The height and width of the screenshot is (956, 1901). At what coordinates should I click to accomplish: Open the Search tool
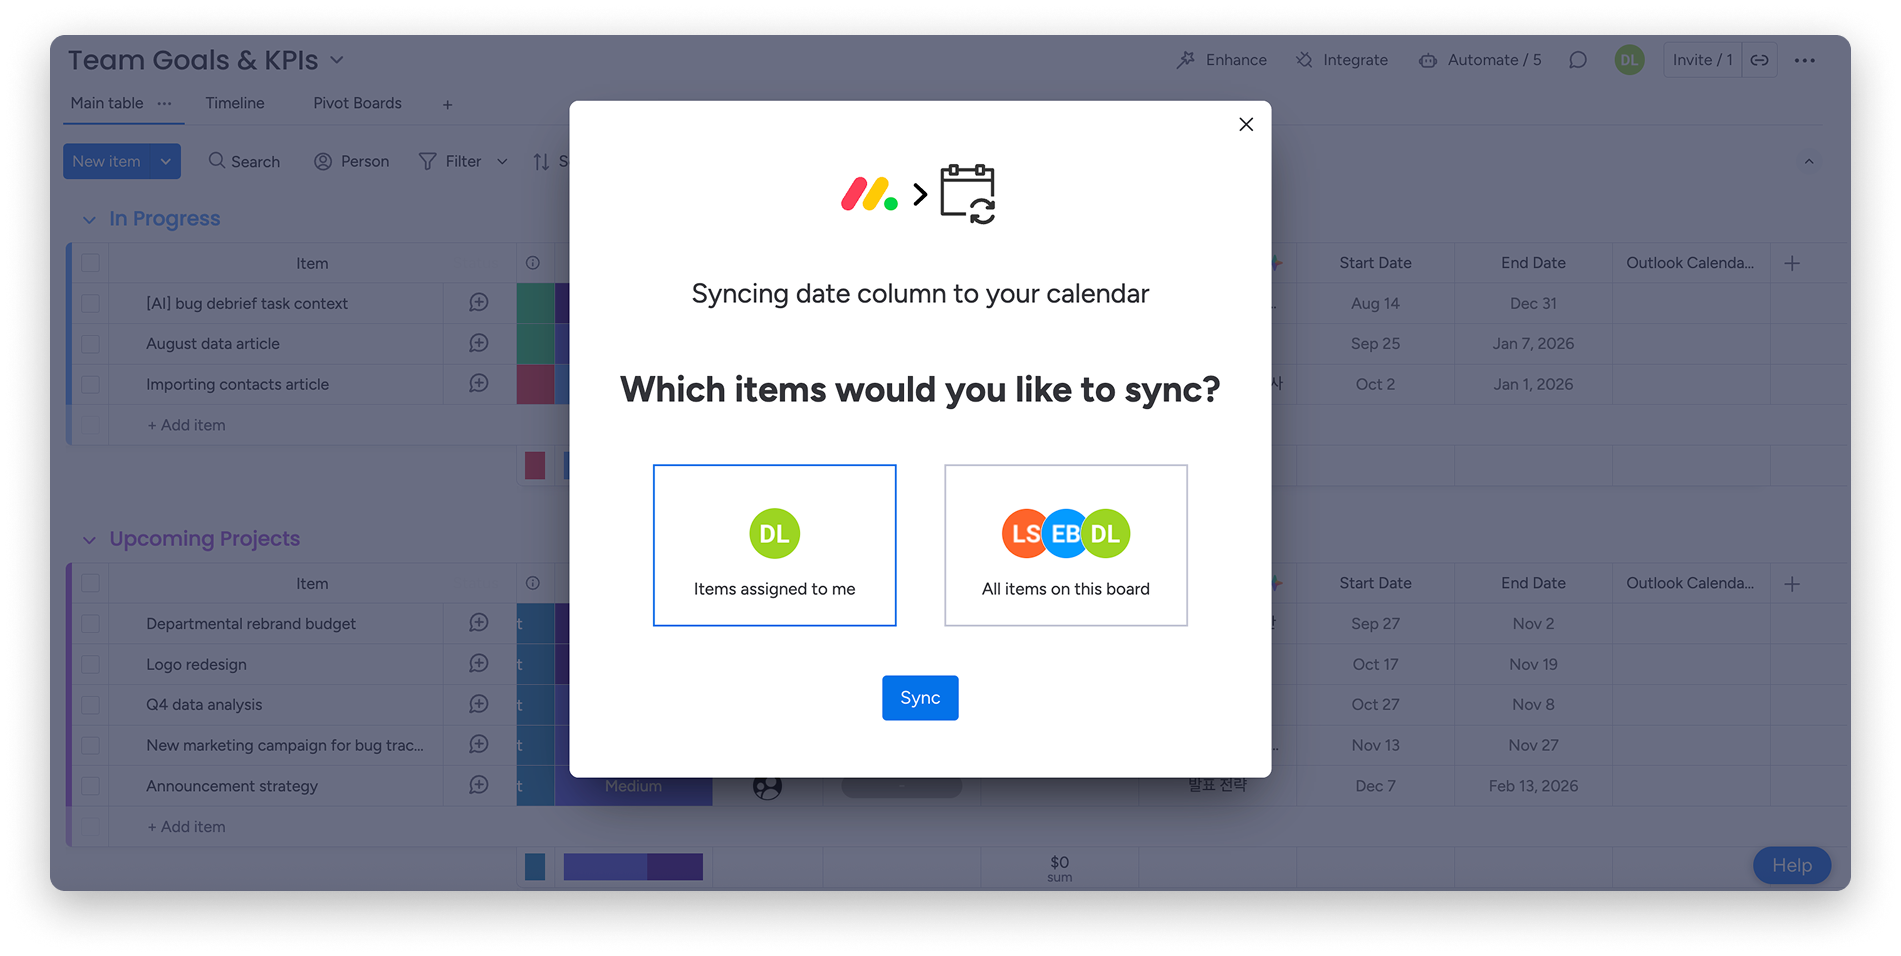(x=244, y=161)
